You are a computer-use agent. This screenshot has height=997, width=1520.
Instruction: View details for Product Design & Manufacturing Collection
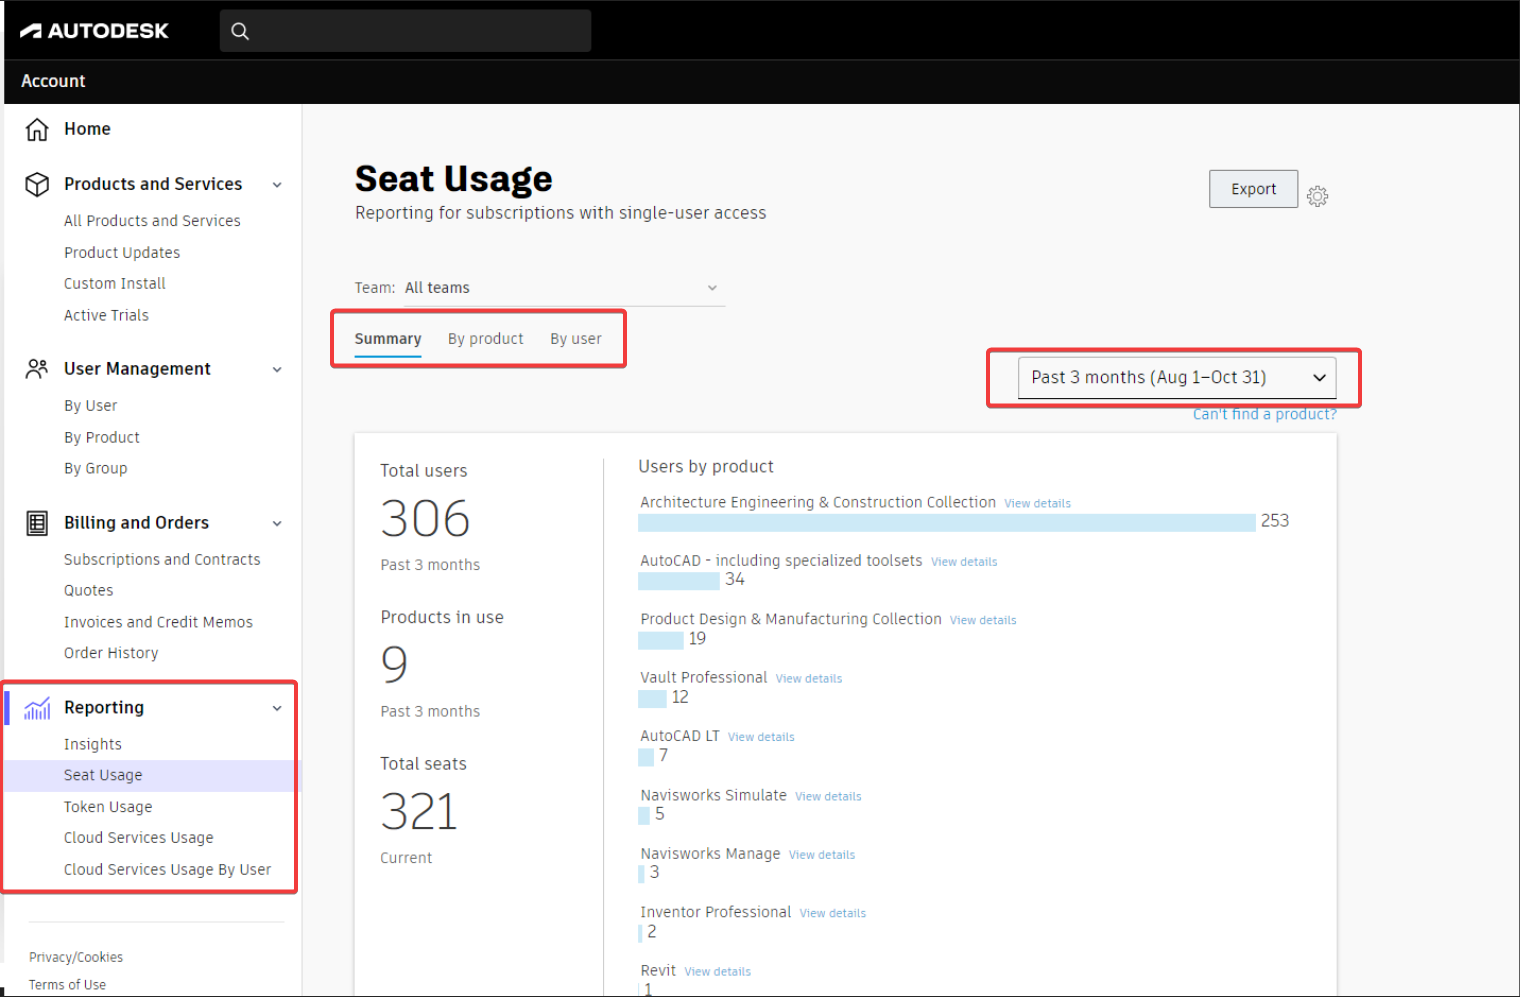point(983,620)
